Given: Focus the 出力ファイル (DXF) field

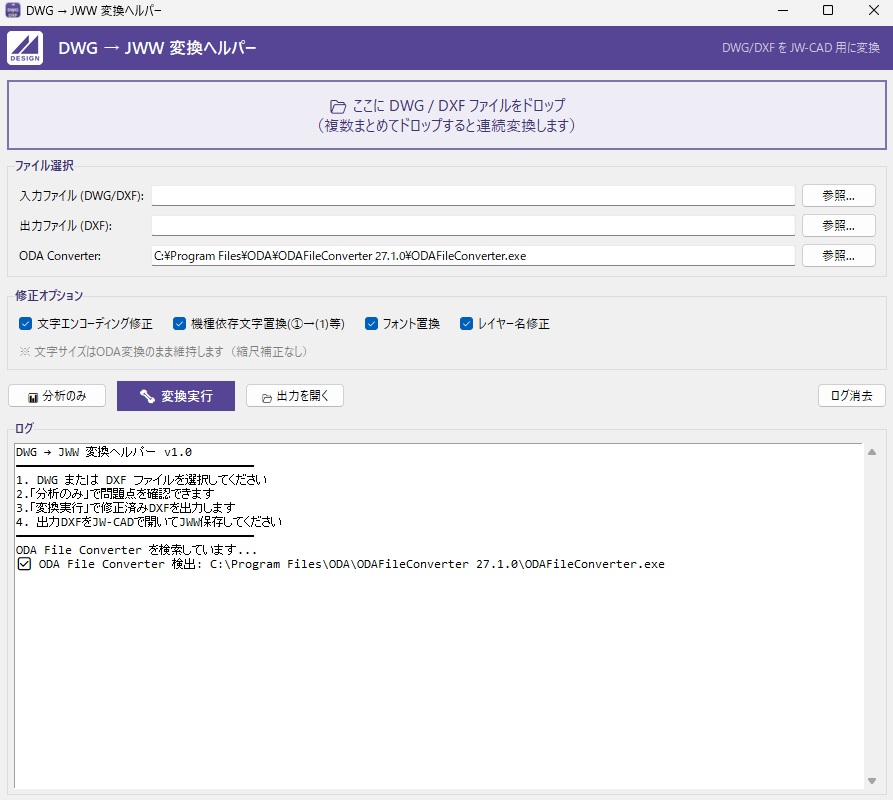Looking at the screenshot, I should (473, 225).
